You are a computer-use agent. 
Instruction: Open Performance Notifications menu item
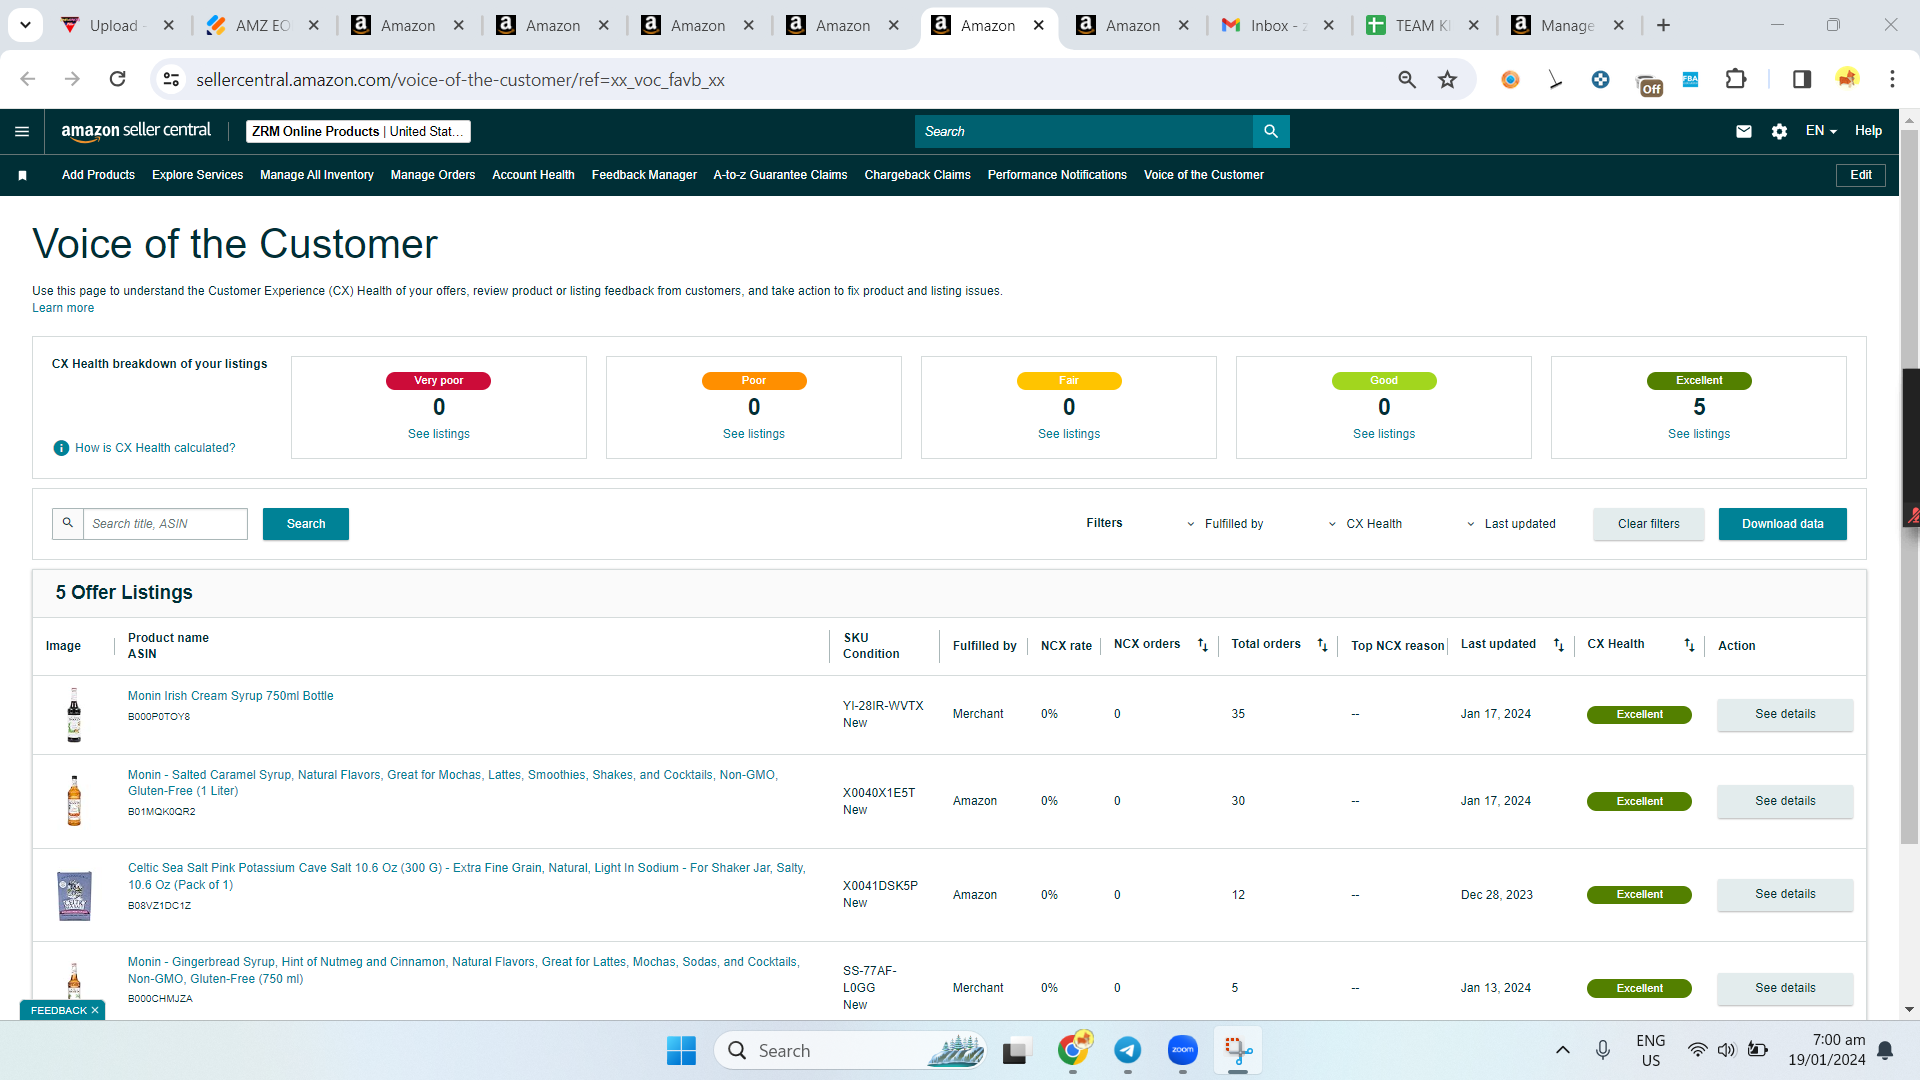pos(1057,175)
